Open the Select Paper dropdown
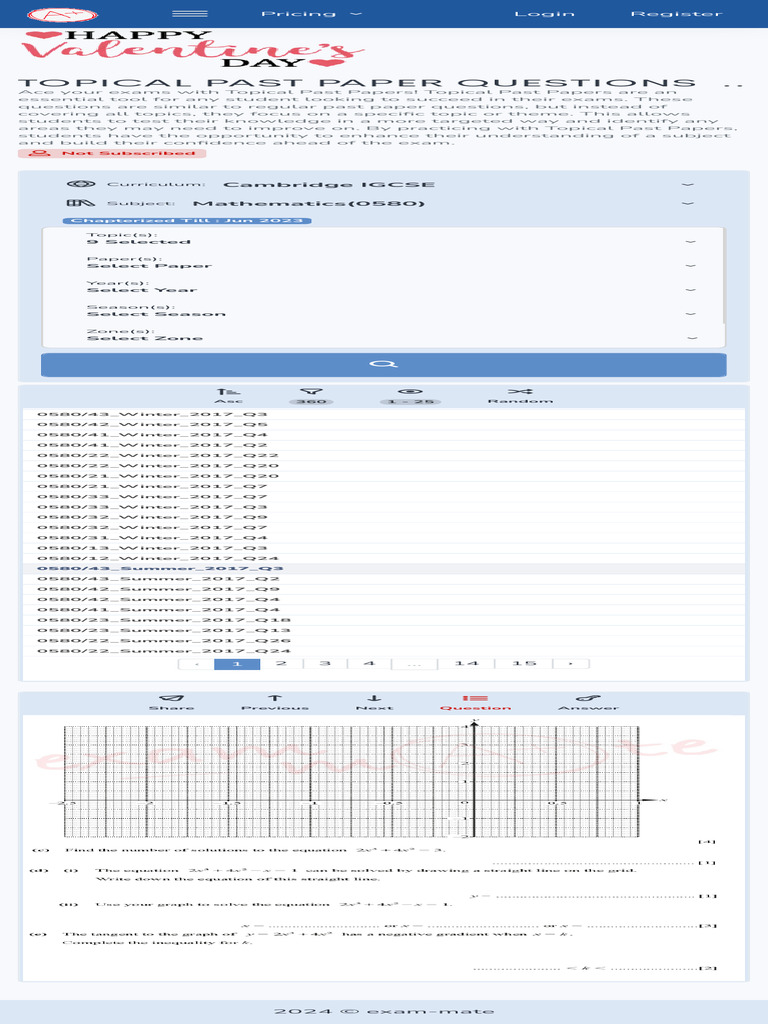This screenshot has width=768, height=1024. click(391, 263)
